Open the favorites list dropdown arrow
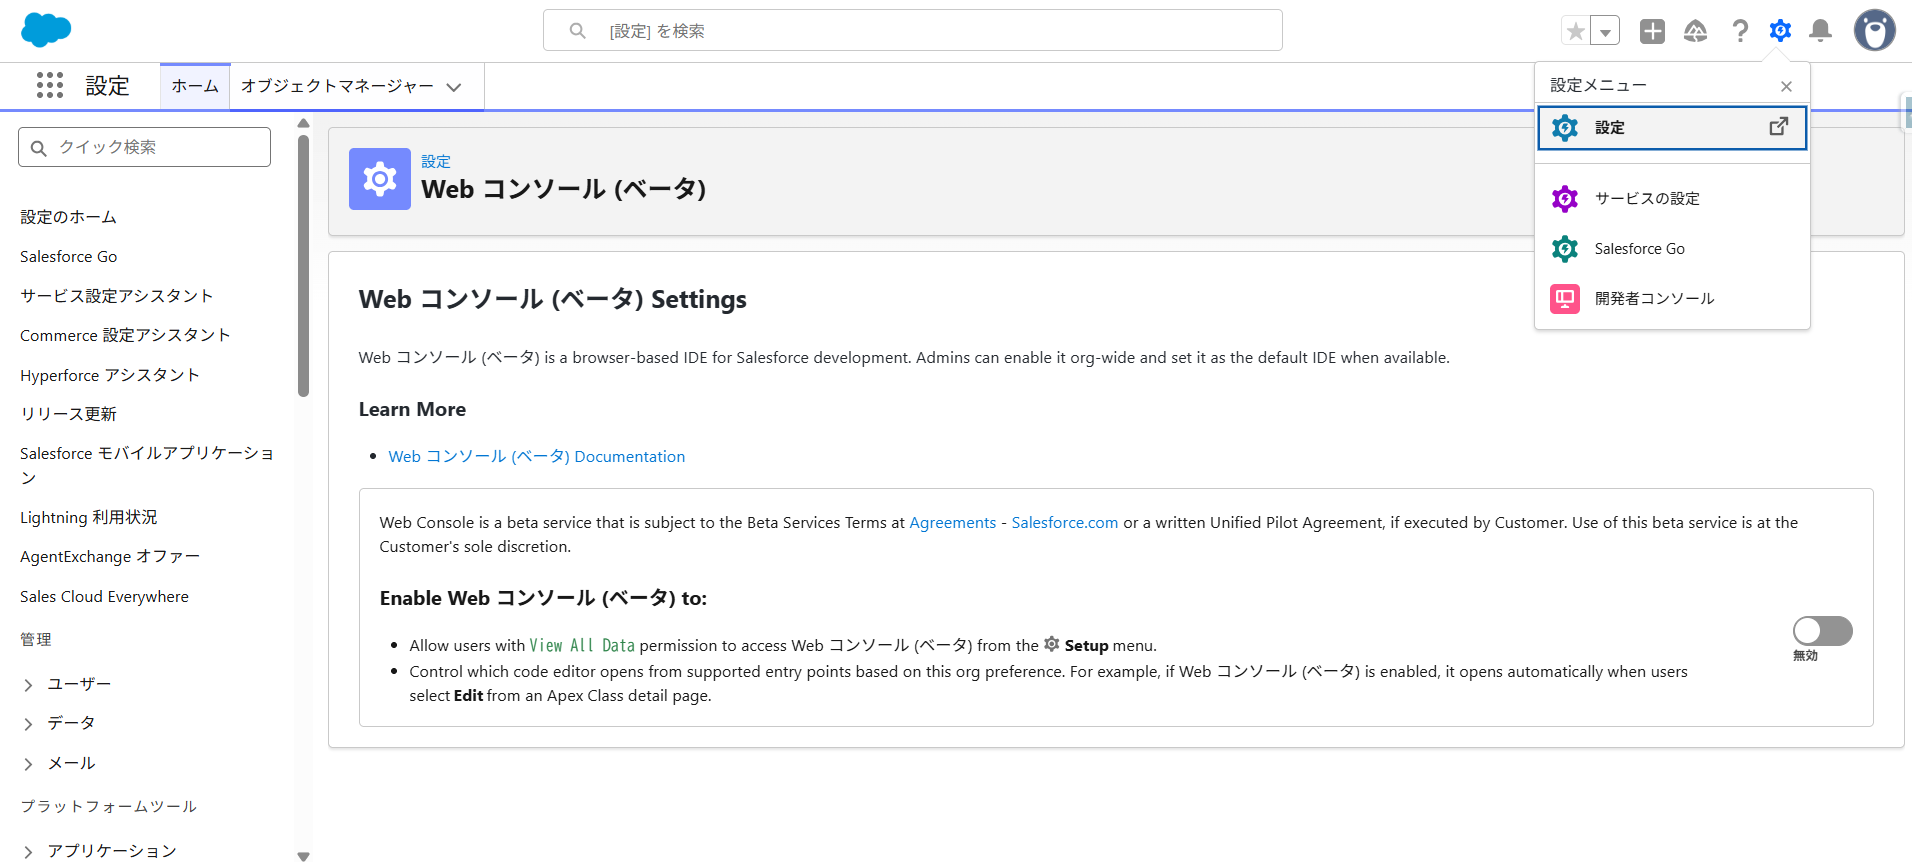The width and height of the screenshot is (1912, 862). click(x=1605, y=31)
